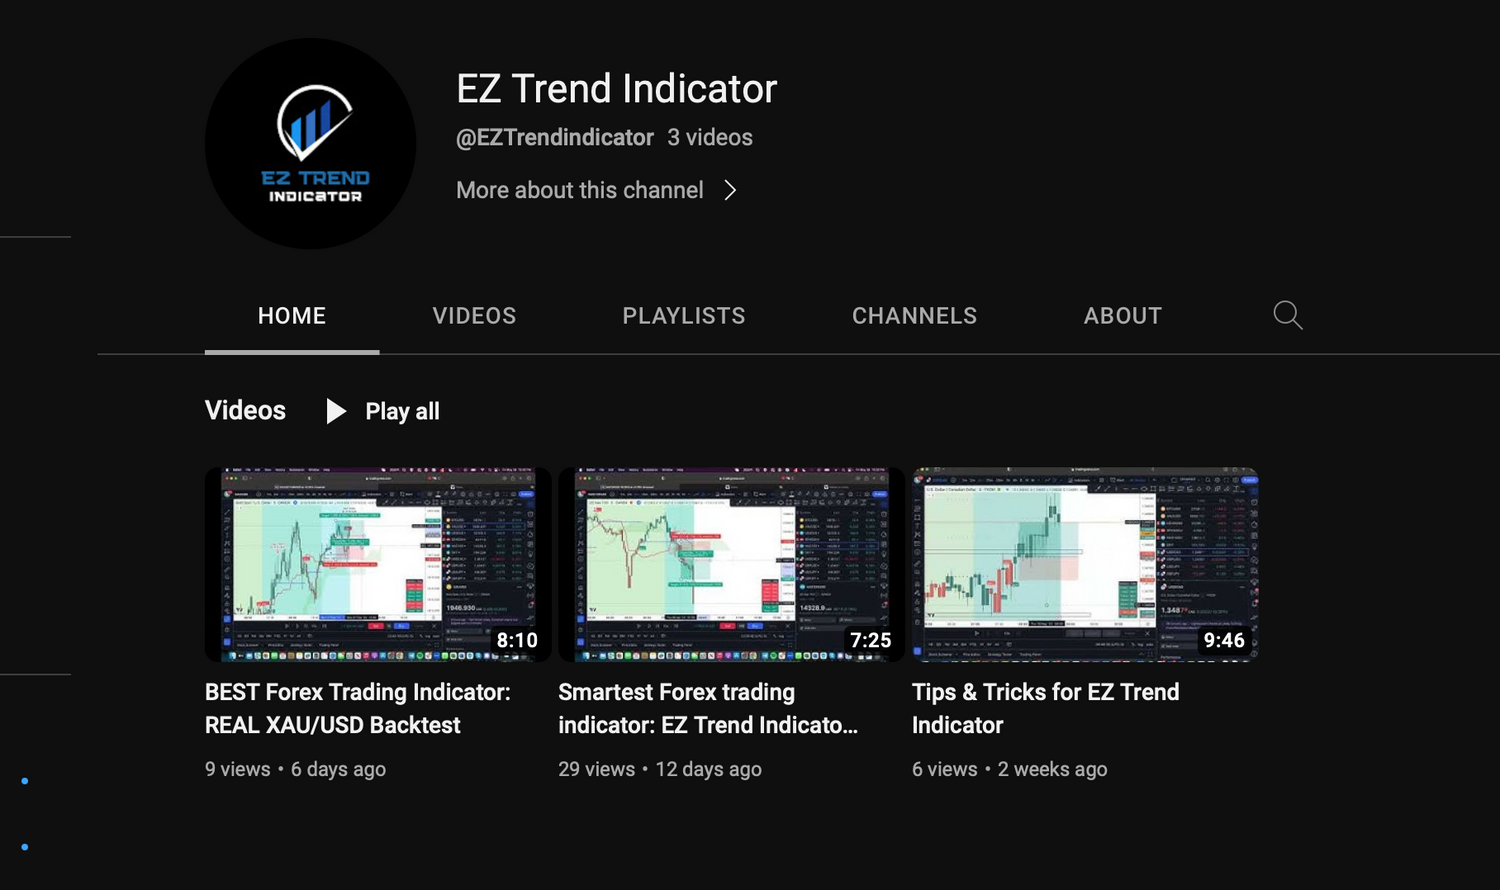
Task: Click the 9:46 duration badge
Action: tap(1224, 640)
